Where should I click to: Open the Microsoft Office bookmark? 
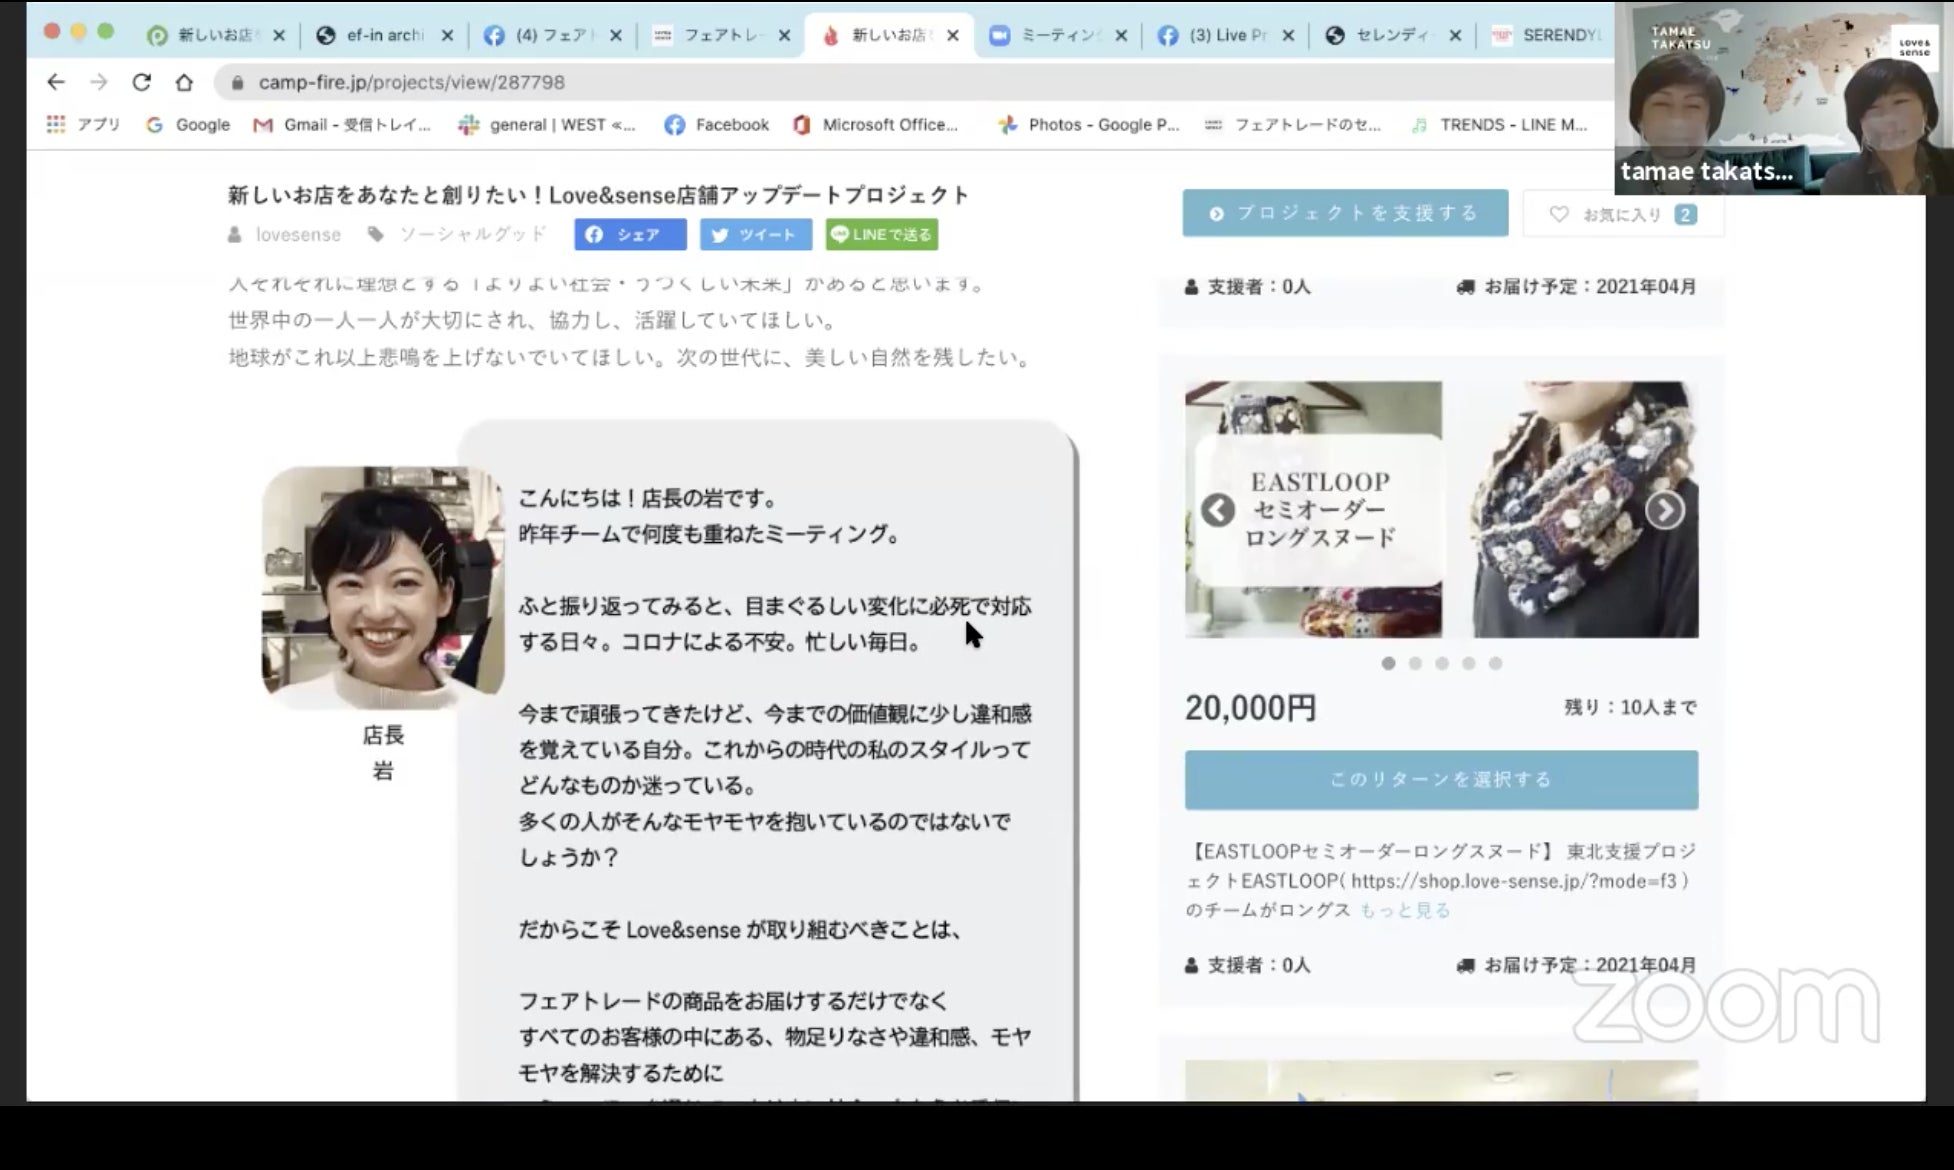click(876, 124)
